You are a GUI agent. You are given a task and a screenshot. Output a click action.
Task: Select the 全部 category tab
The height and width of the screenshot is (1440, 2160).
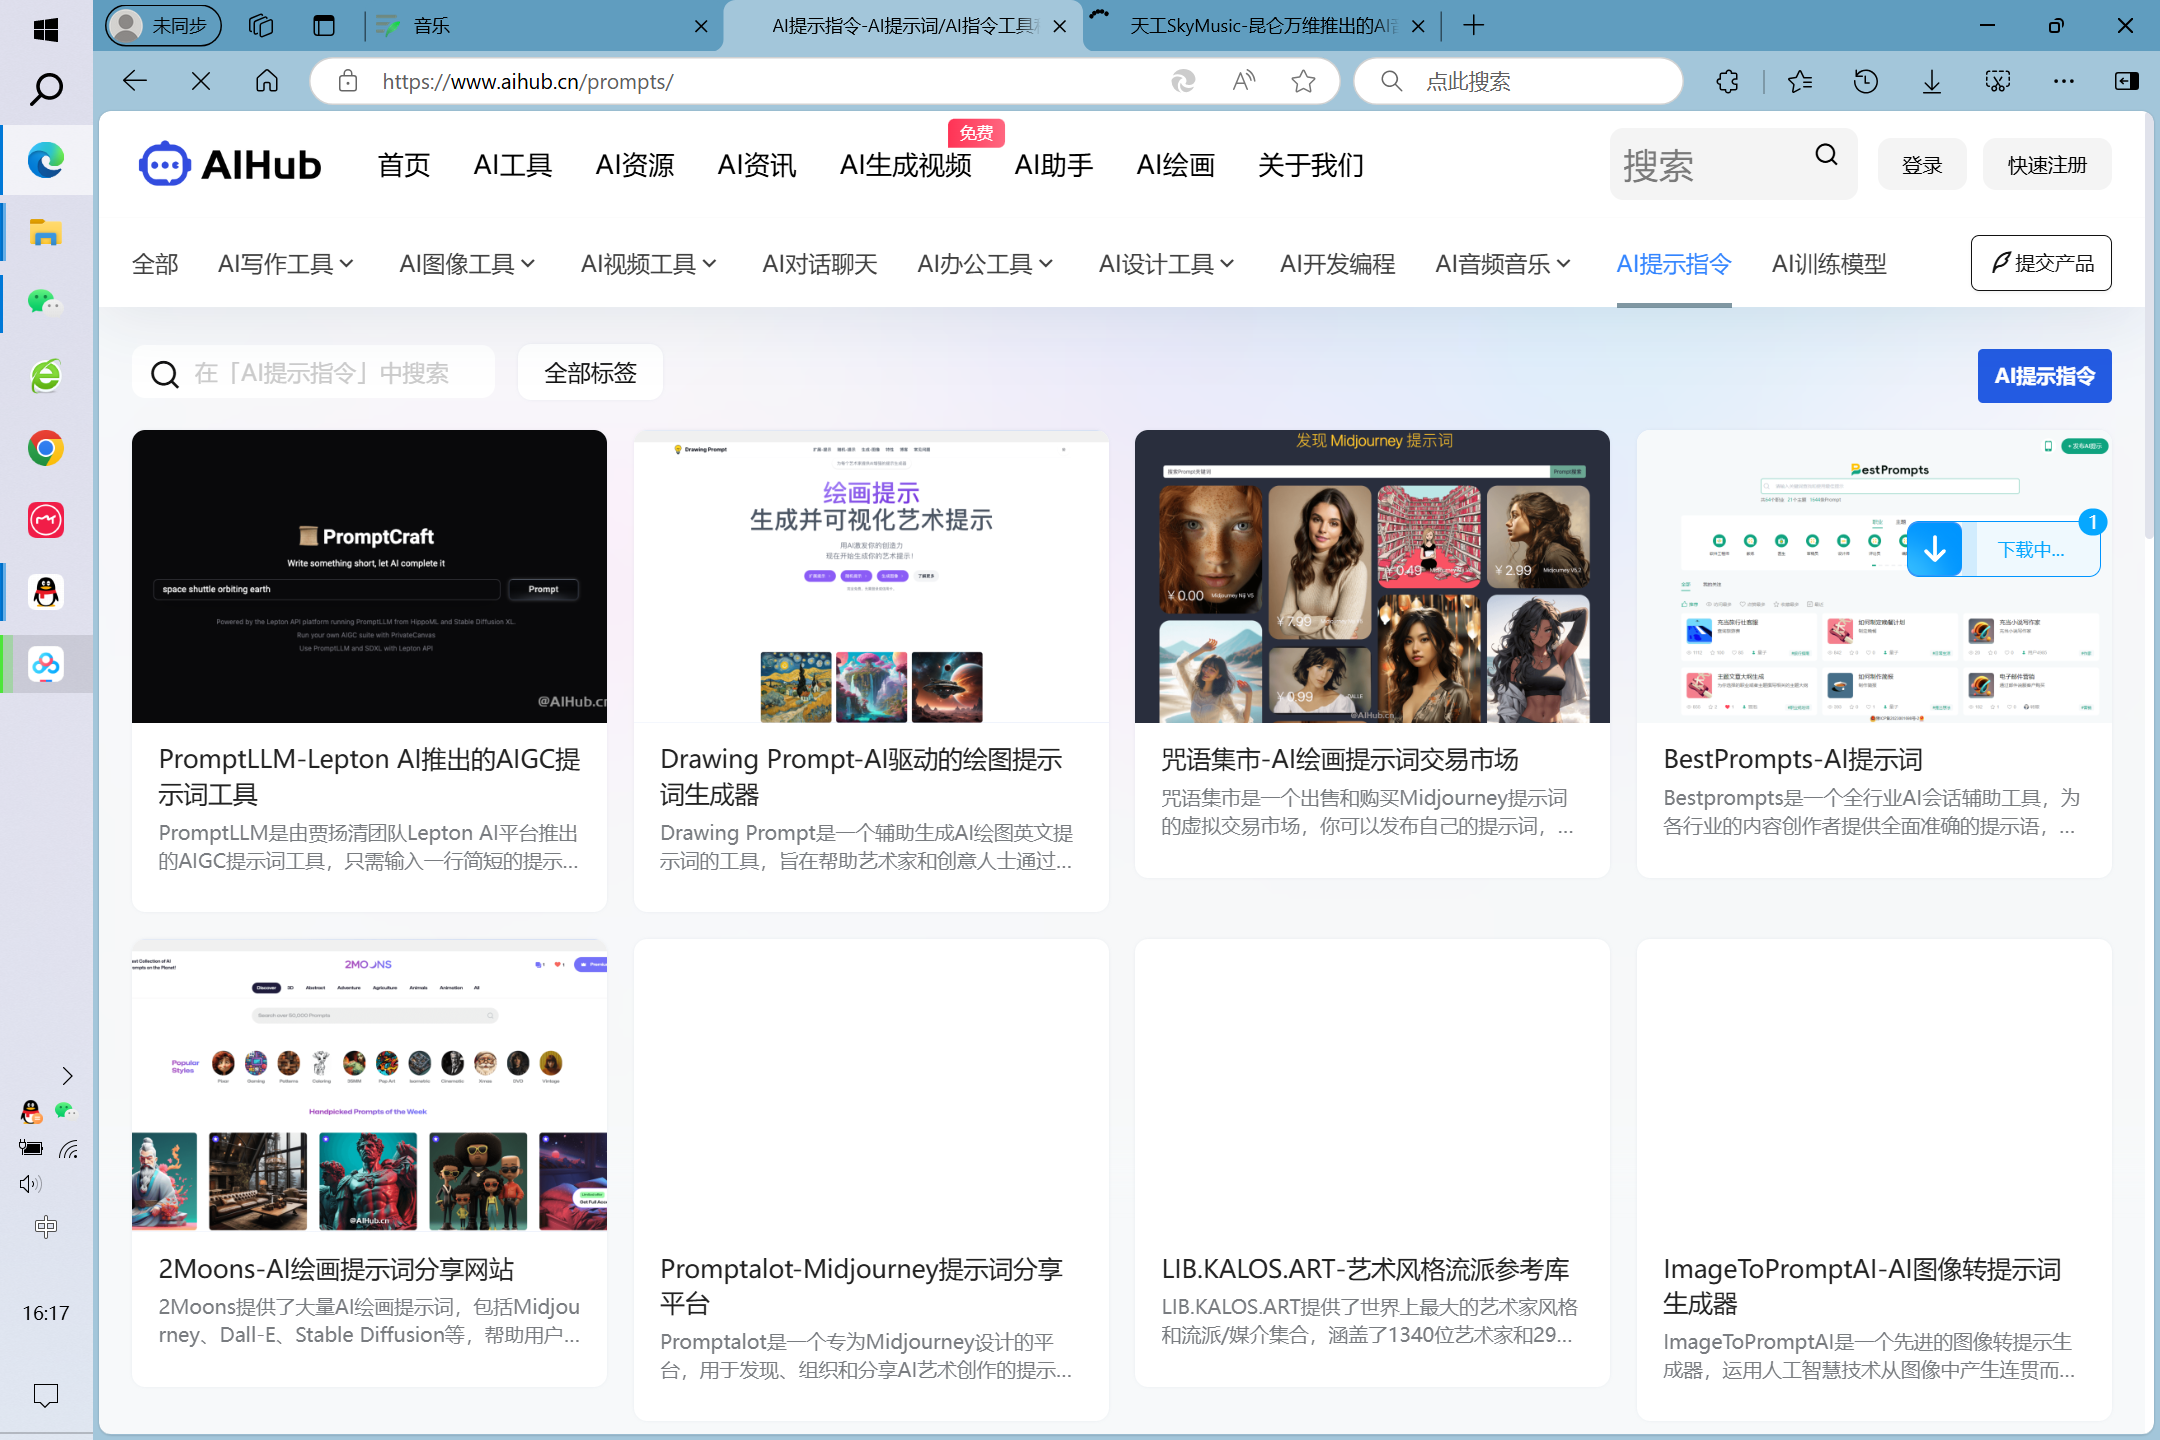pyautogui.click(x=155, y=264)
